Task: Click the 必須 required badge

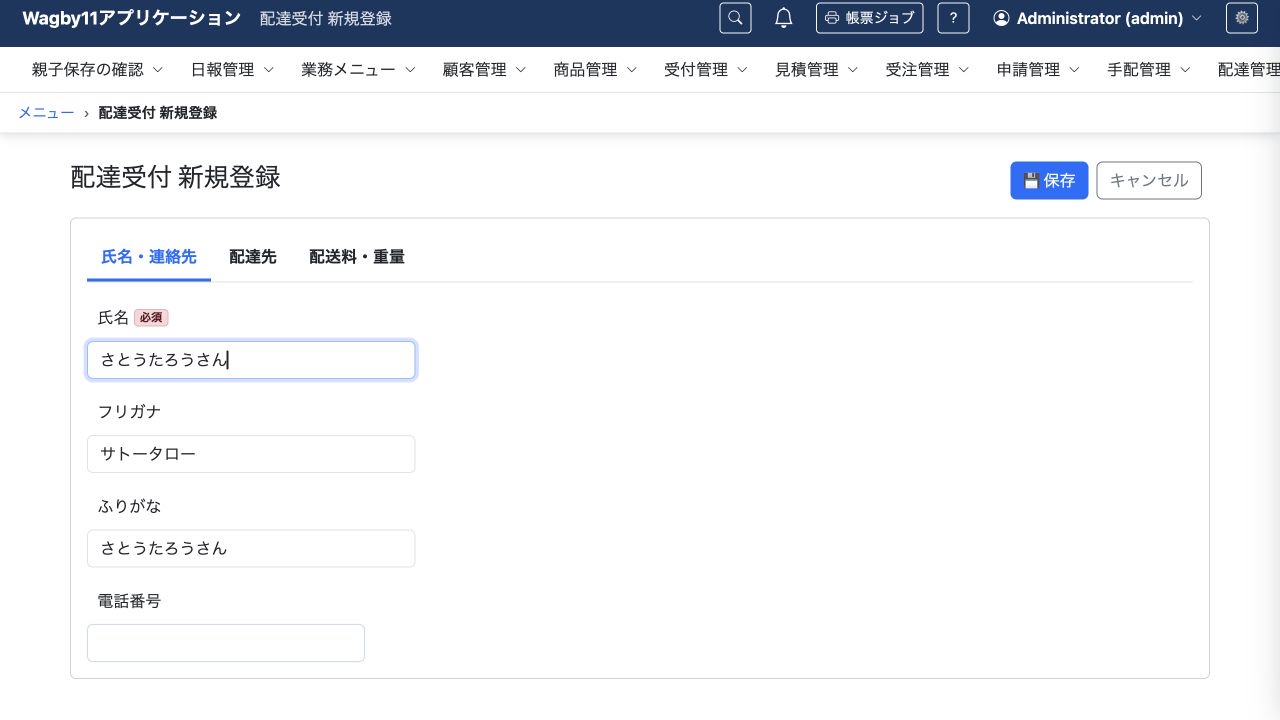Action: coord(151,318)
